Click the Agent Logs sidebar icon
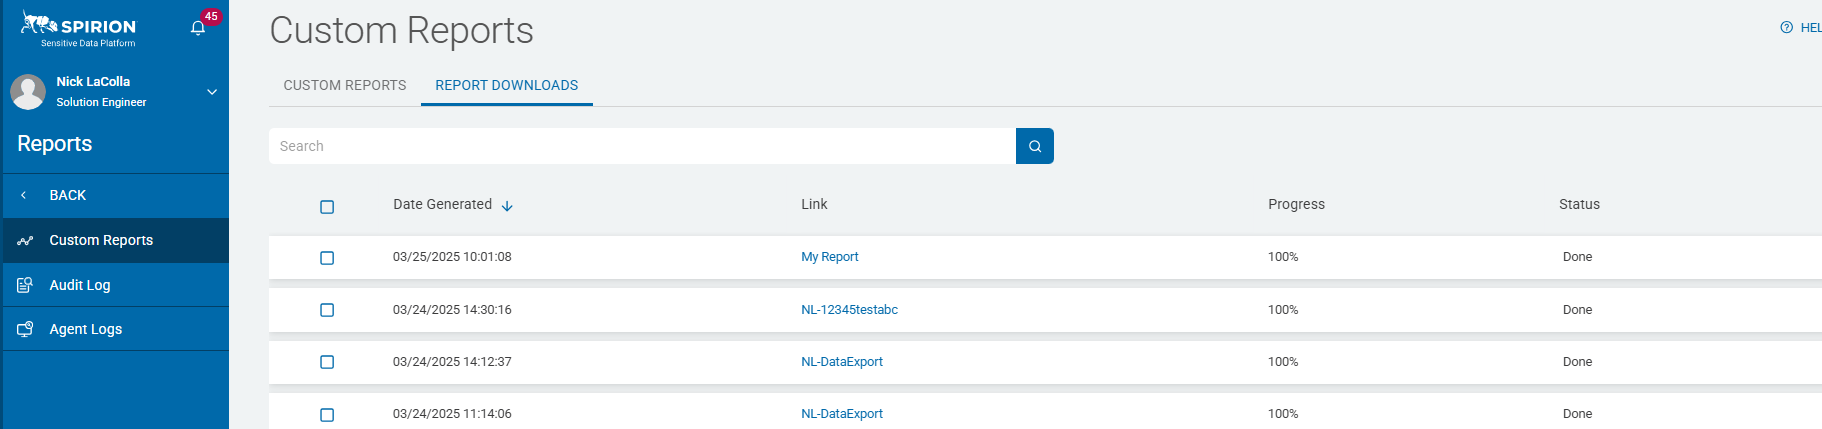Image resolution: width=1822 pixels, height=429 pixels. (x=25, y=329)
